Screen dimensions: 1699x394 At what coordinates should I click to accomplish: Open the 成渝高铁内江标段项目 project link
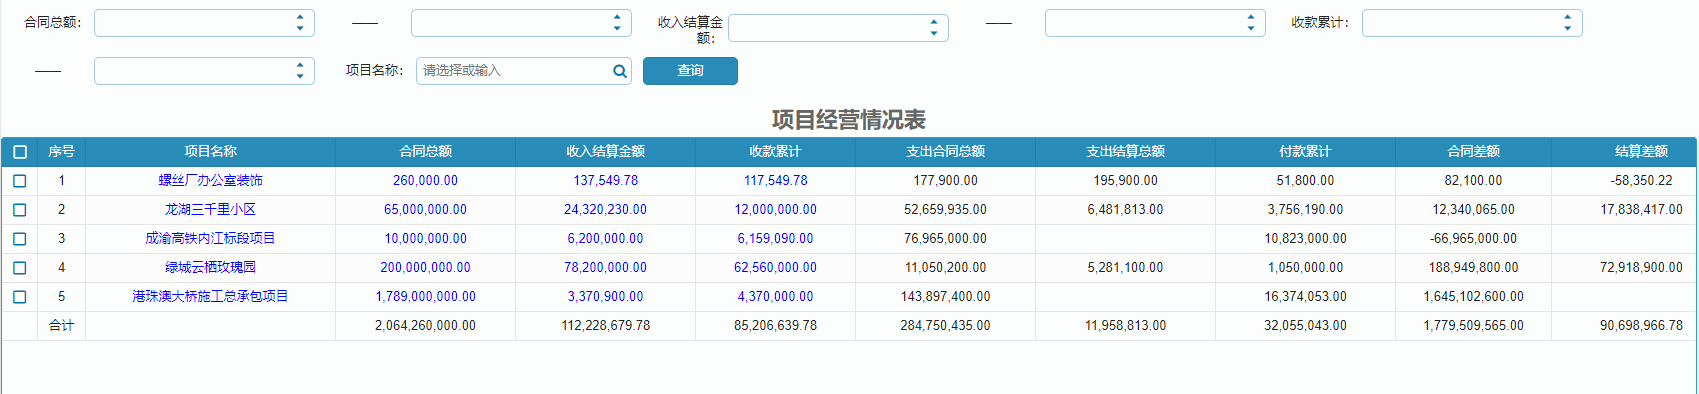click(x=210, y=239)
